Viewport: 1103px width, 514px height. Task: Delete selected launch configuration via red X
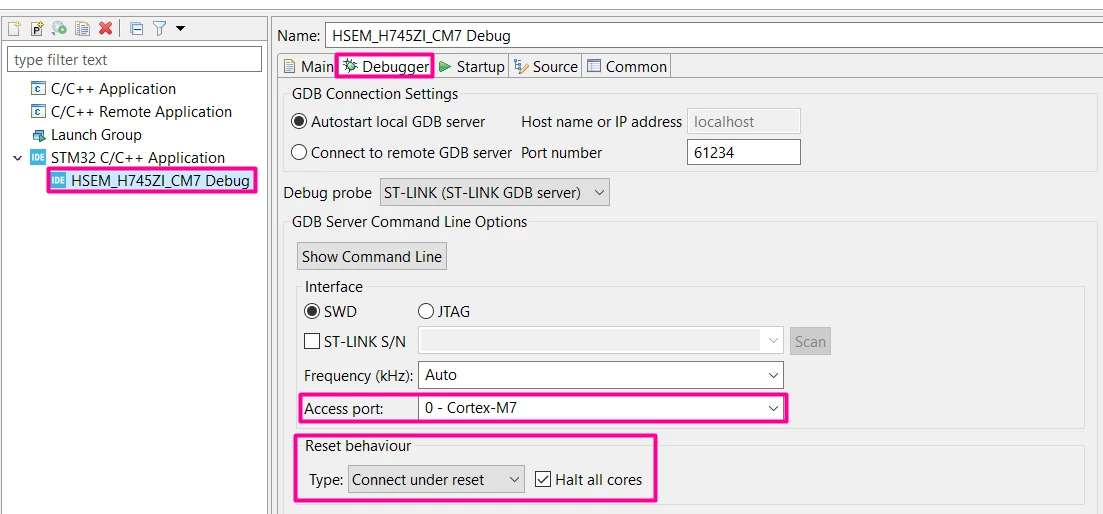(x=106, y=29)
